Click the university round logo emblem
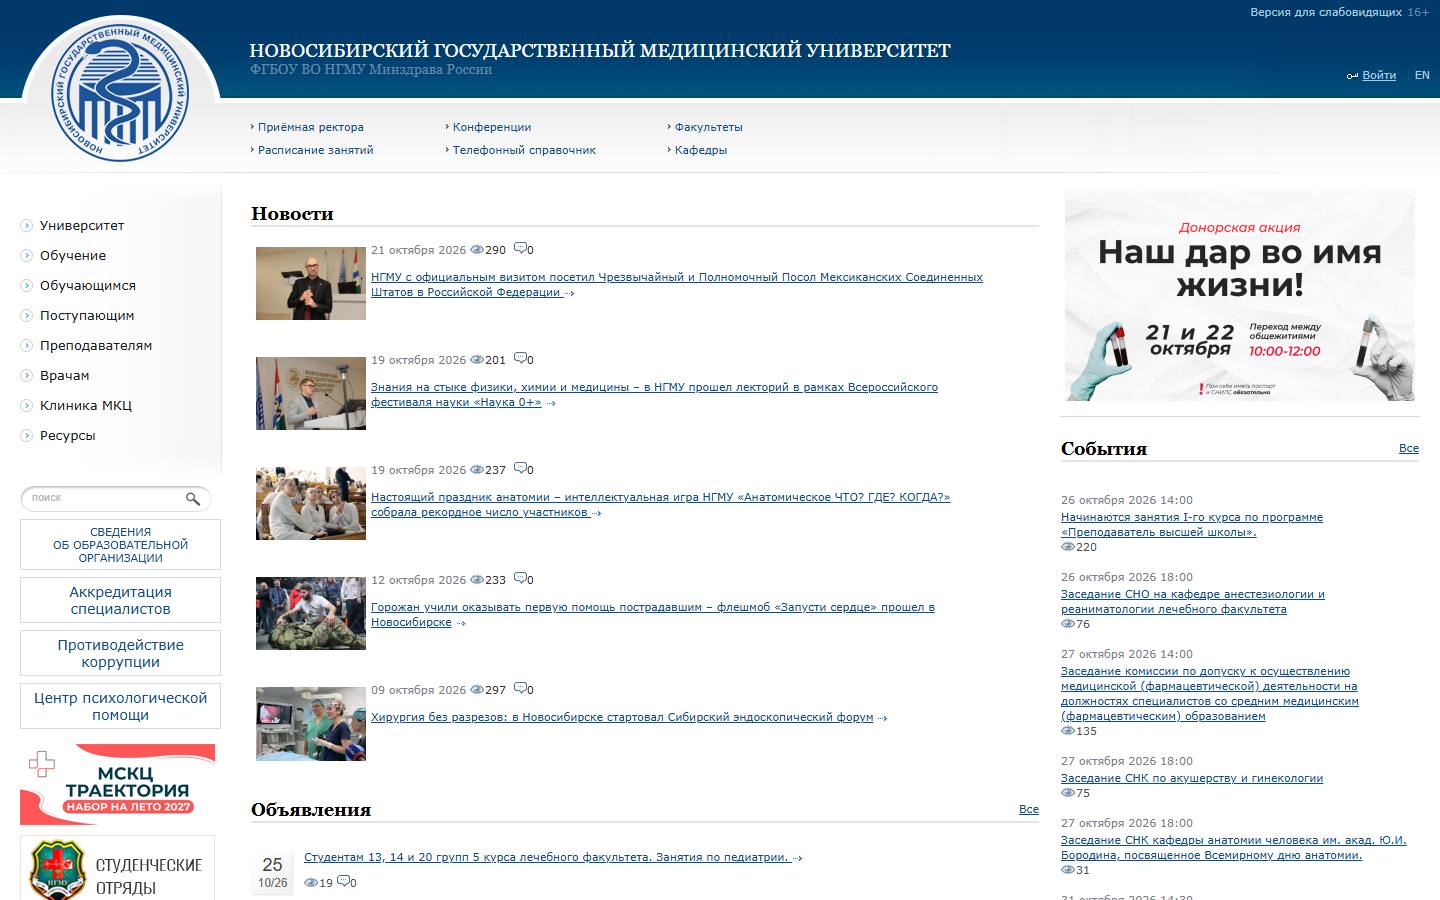This screenshot has height=900, width=1440. coord(120,95)
